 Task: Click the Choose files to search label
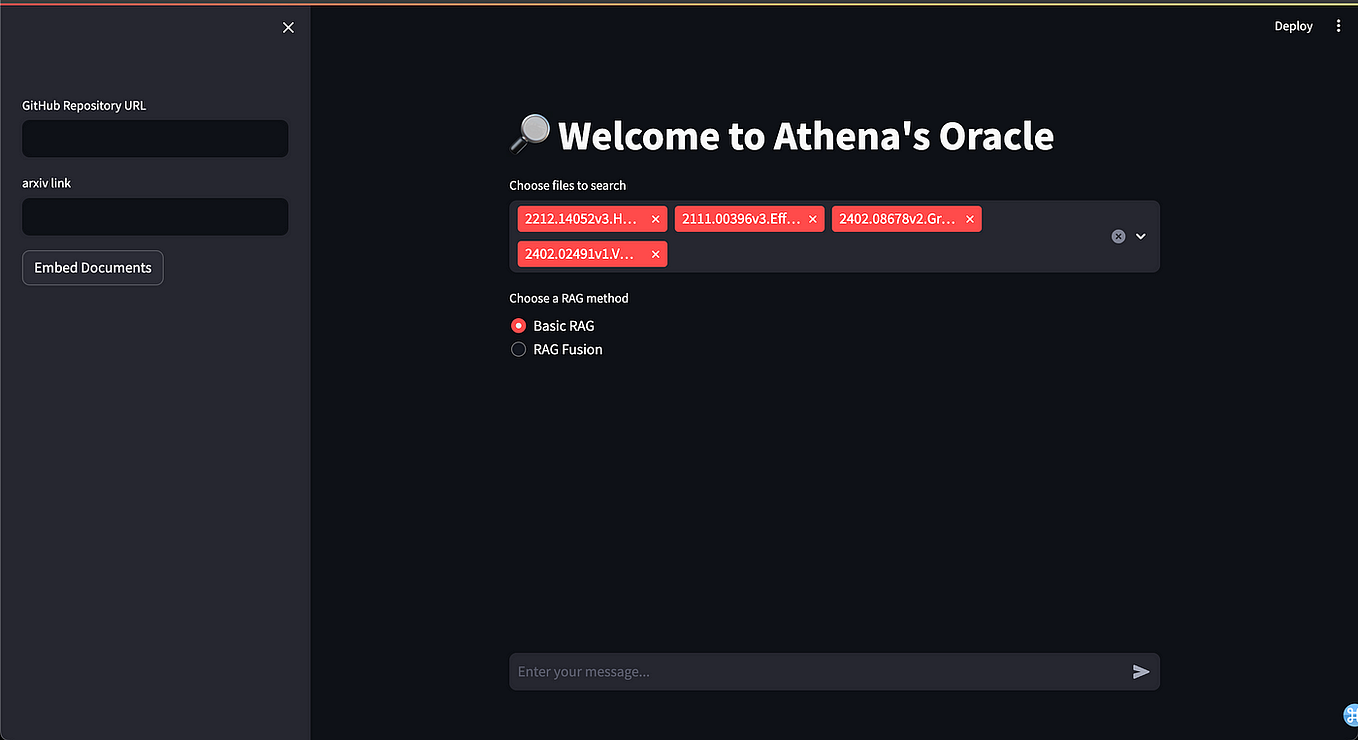click(x=568, y=186)
